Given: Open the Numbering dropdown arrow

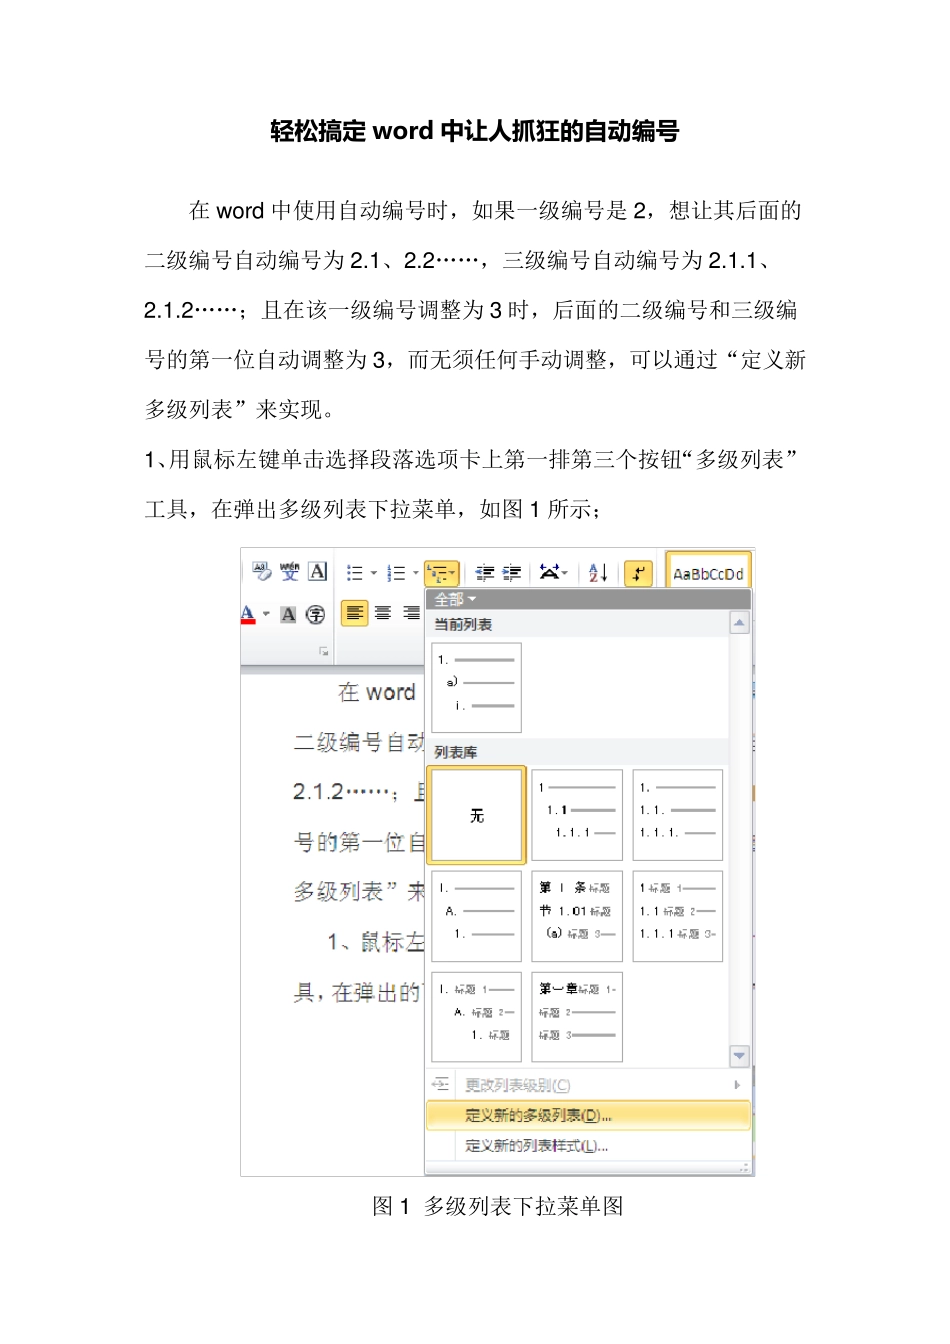Looking at the screenshot, I should (415, 573).
